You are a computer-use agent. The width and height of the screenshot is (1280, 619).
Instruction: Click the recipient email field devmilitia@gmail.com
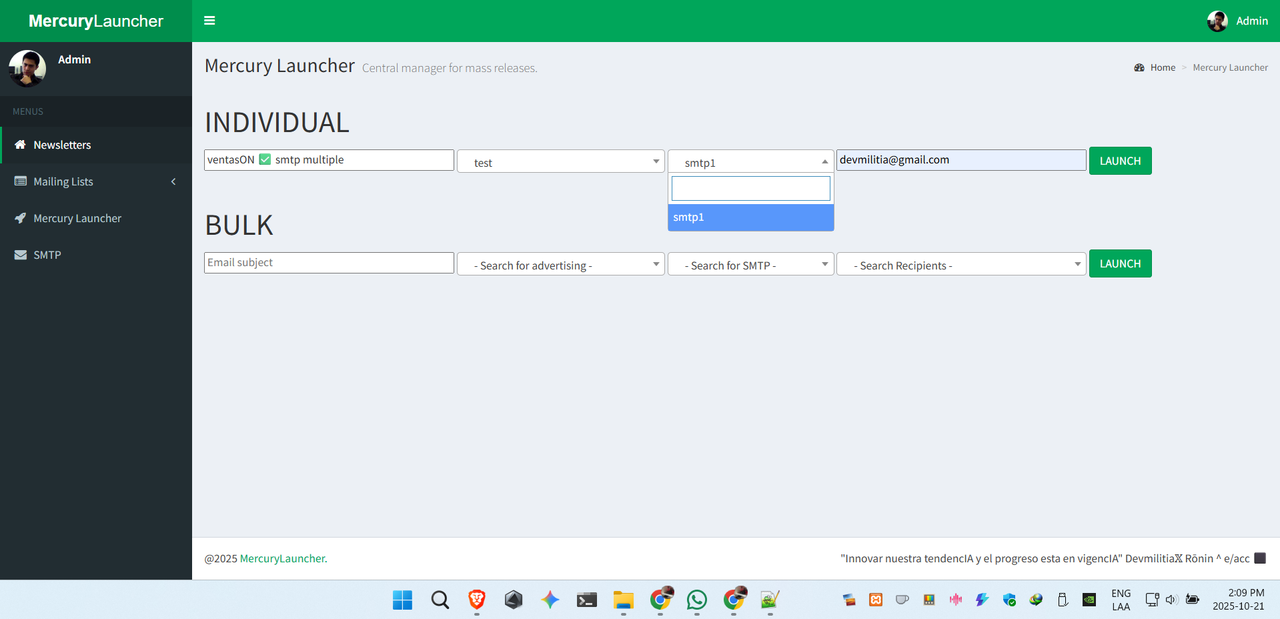(961, 160)
